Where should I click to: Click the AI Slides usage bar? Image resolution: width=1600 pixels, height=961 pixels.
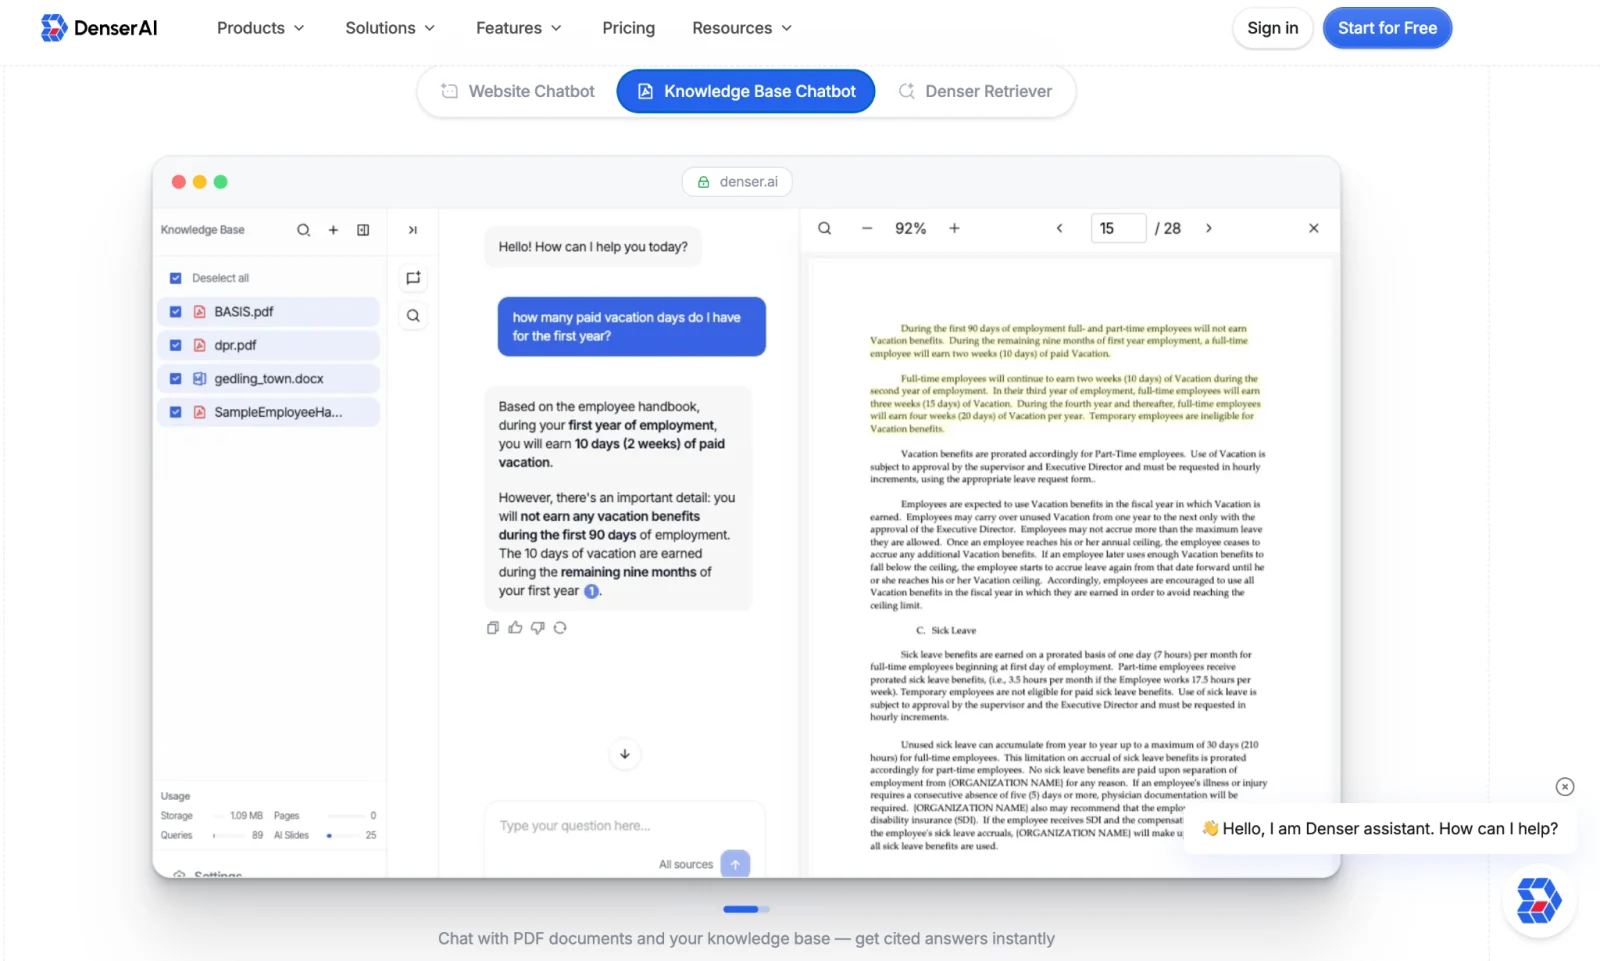click(x=344, y=835)
